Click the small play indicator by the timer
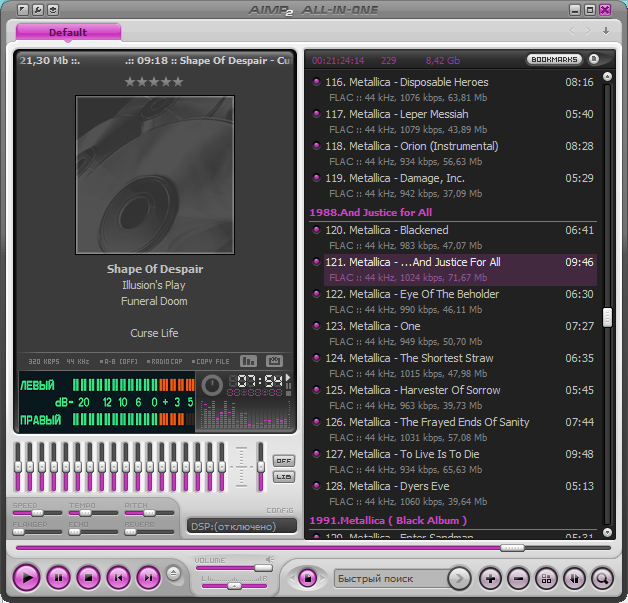Image resolution: width=628 pixels, height=603 pixels. point(288,378)
